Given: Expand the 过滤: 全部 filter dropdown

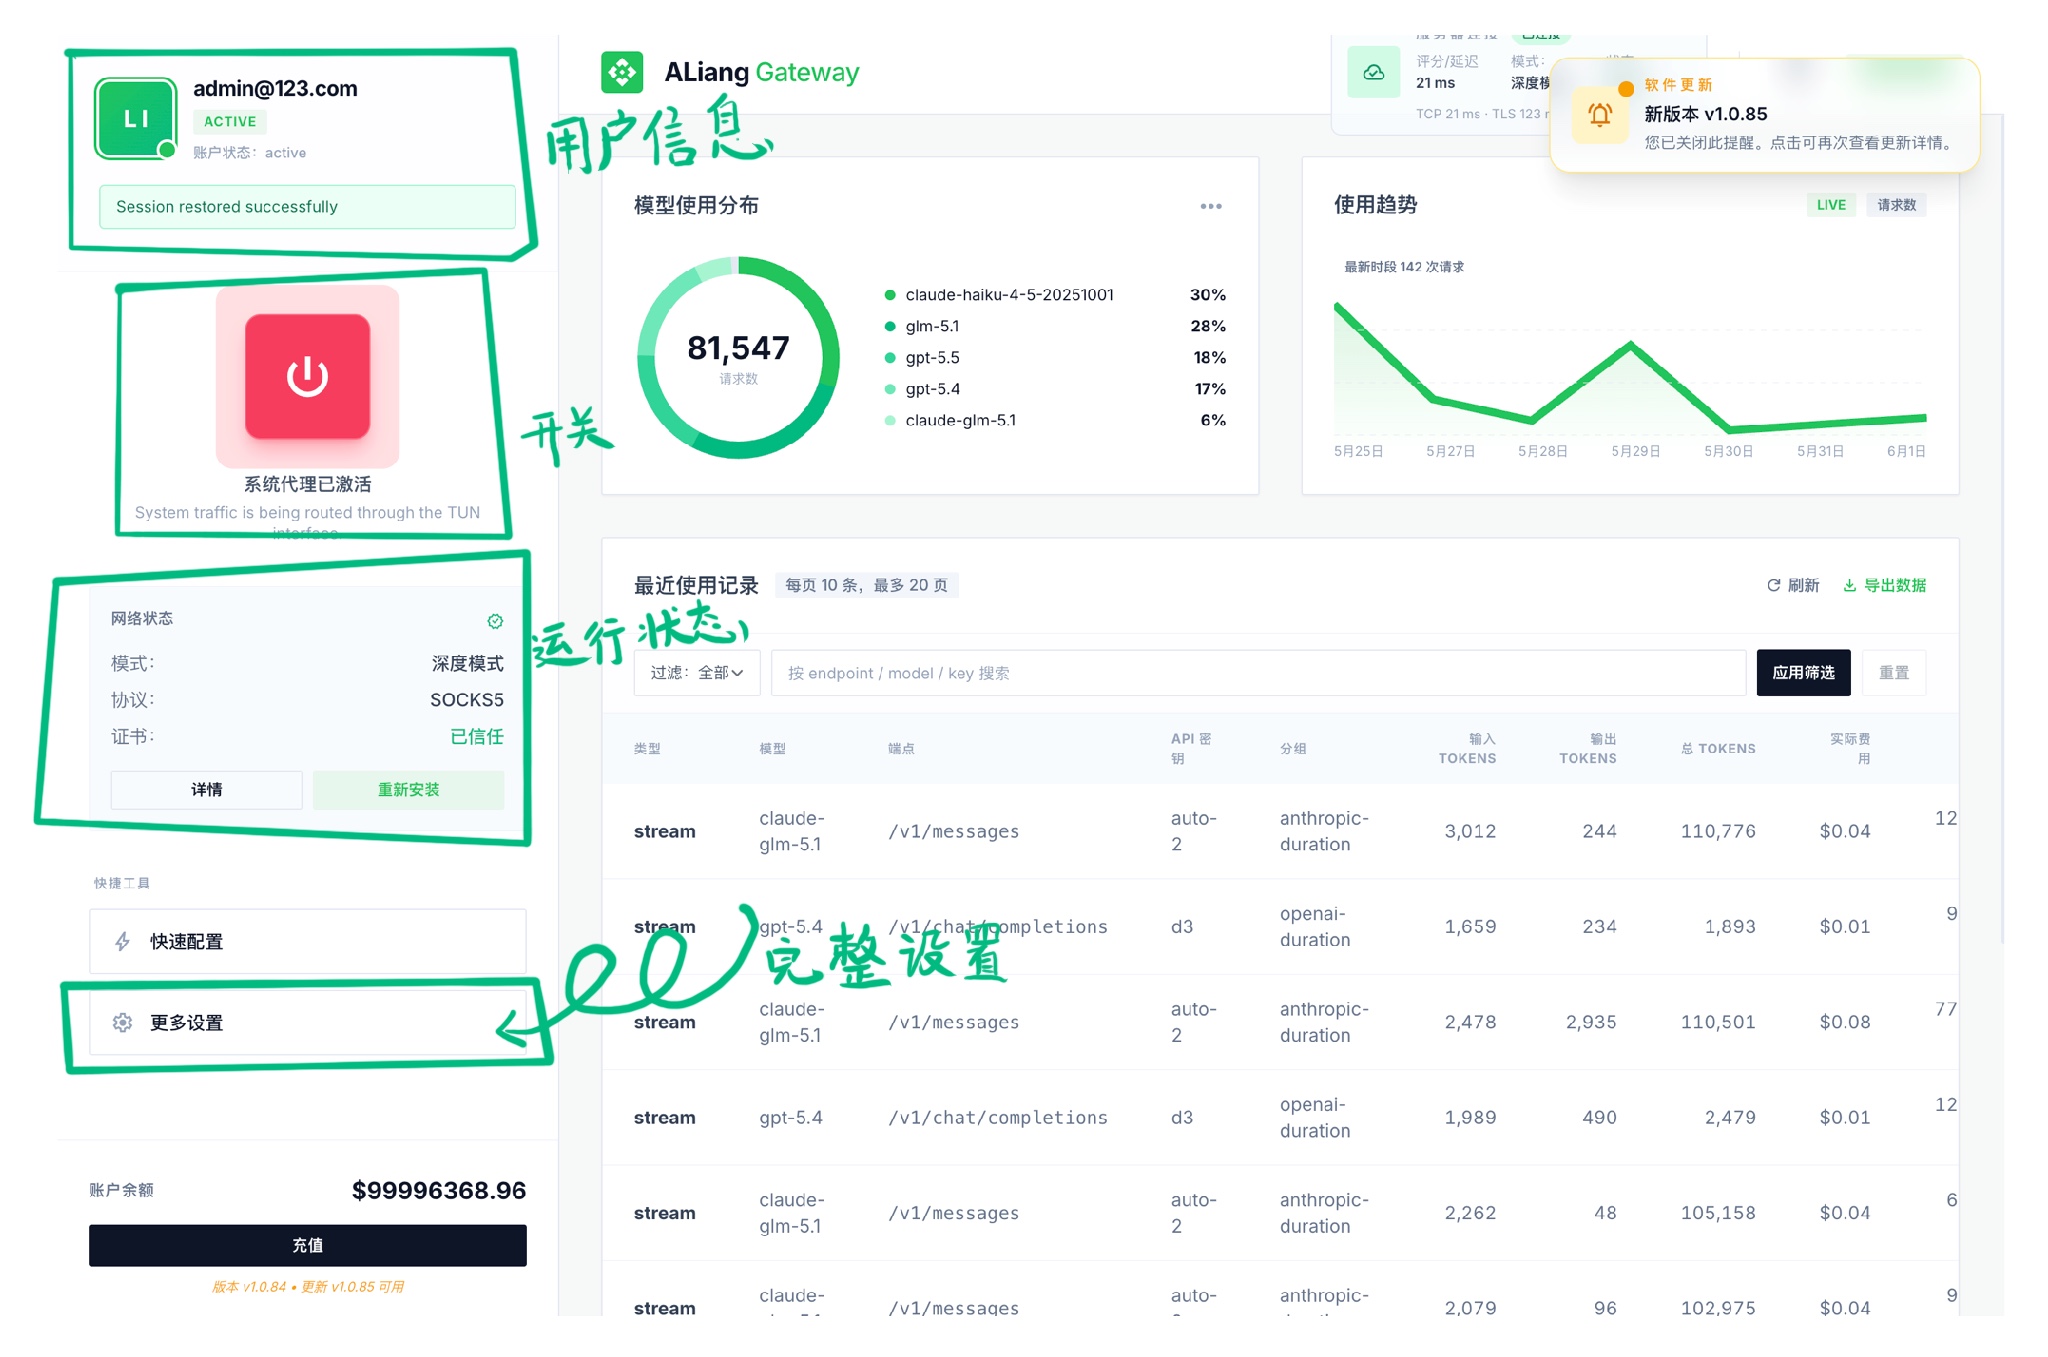Looking at the screenshot, I should (x=697, y=673).
